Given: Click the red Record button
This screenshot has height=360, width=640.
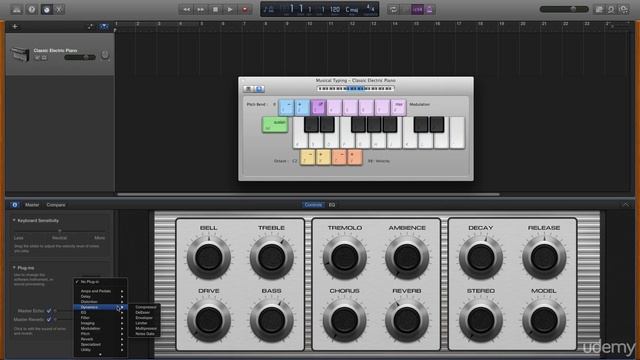Looking at the screenshot, I should [245, 9].
